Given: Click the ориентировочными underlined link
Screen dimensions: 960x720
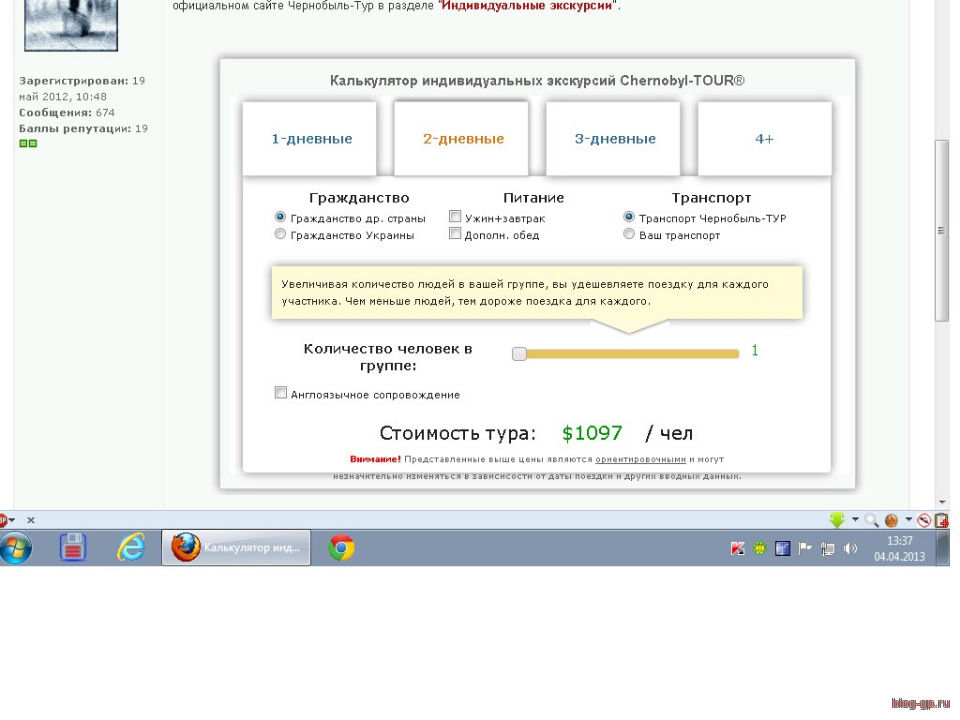Looking at the screenshot, I should (640, 459).
